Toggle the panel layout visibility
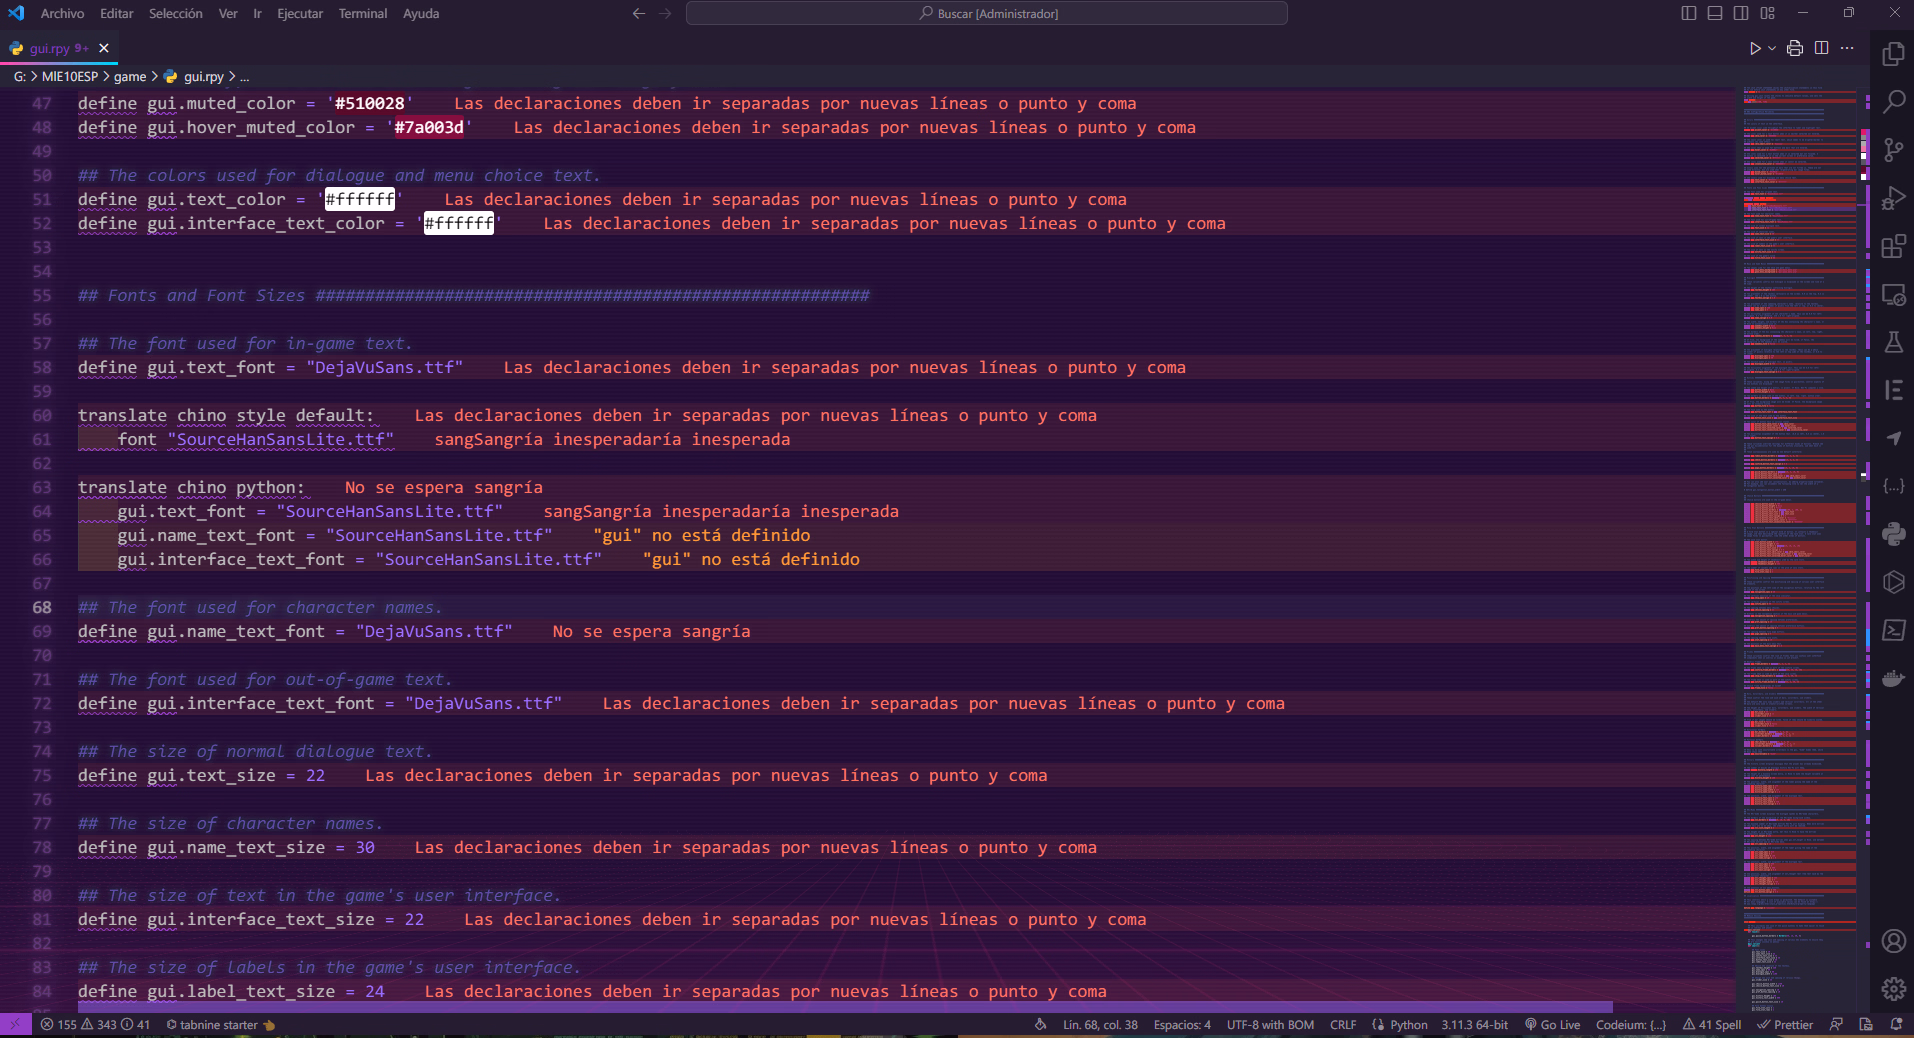This screenshot has height=1038, width=1914. tap(1715, 13)
